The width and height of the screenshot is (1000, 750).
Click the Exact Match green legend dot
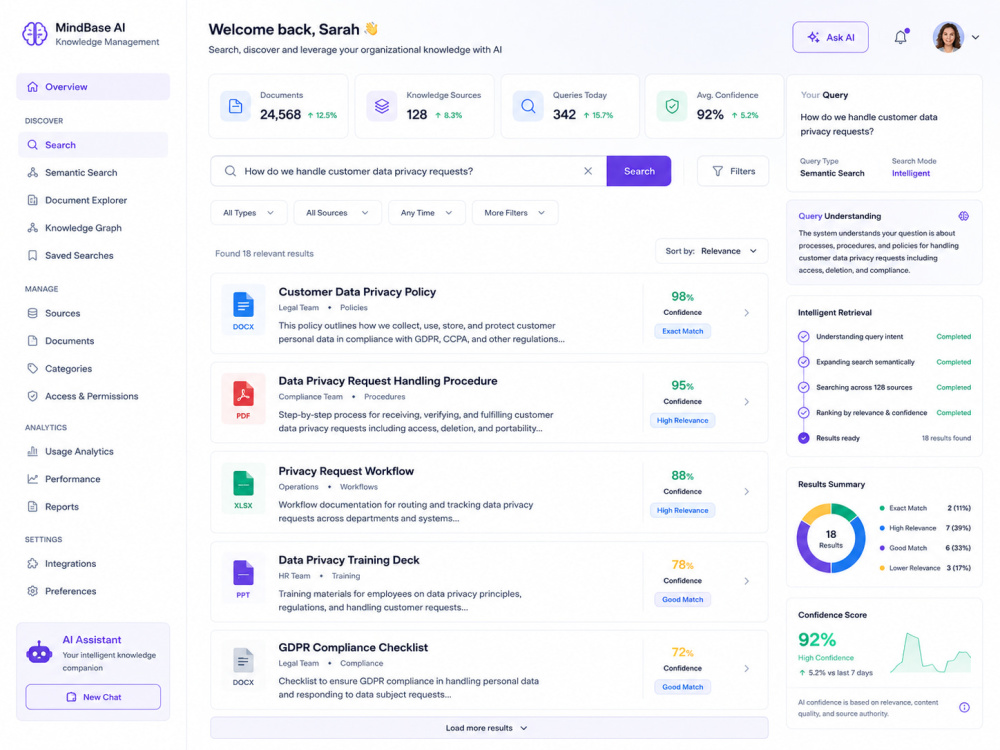(x=882, y=508)
